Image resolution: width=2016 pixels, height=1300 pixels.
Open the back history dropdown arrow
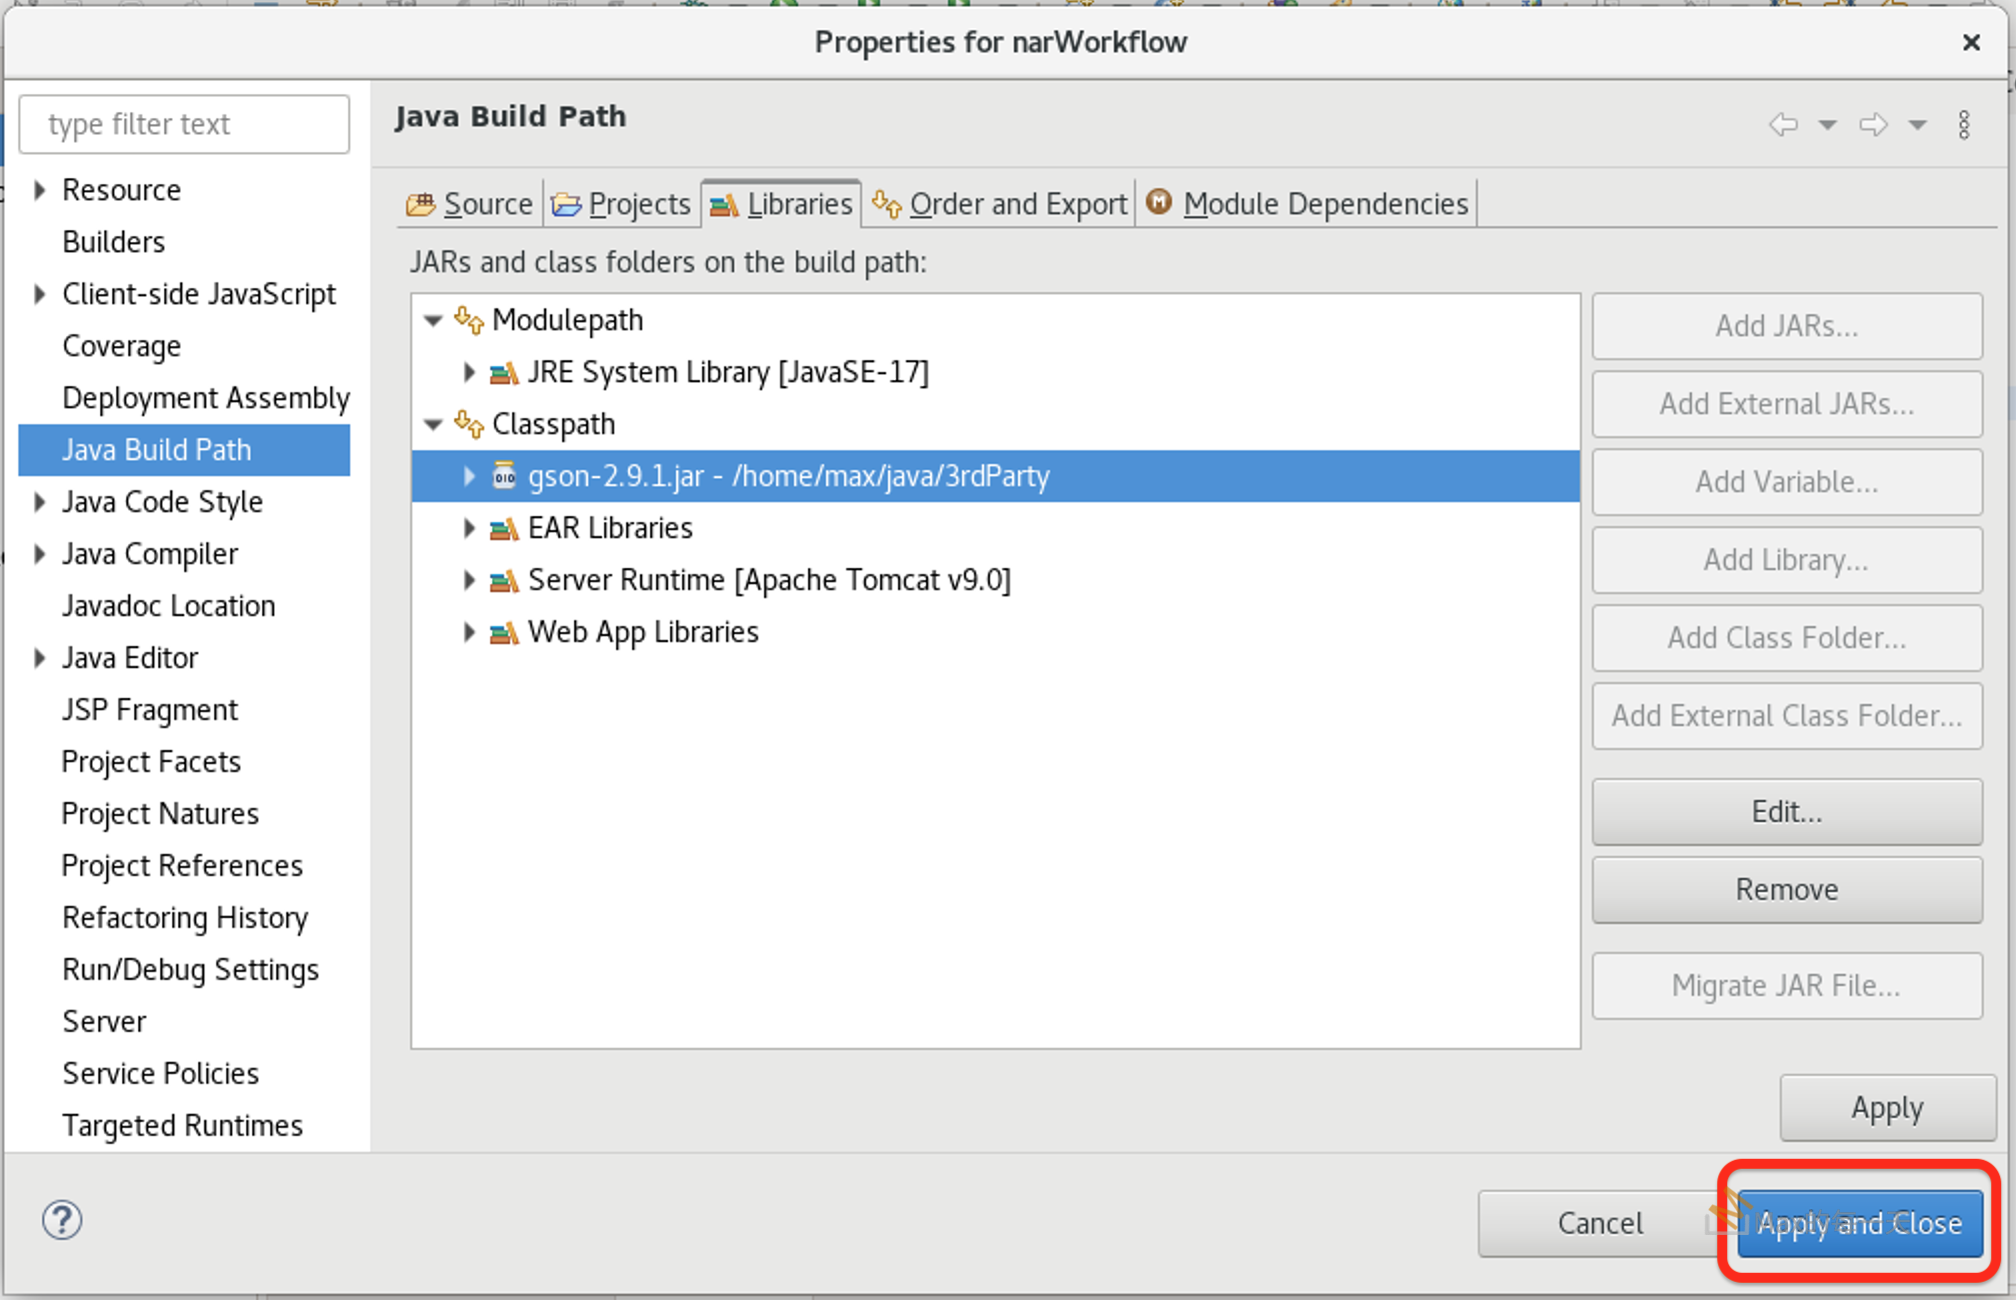[x=1827, y=125]
